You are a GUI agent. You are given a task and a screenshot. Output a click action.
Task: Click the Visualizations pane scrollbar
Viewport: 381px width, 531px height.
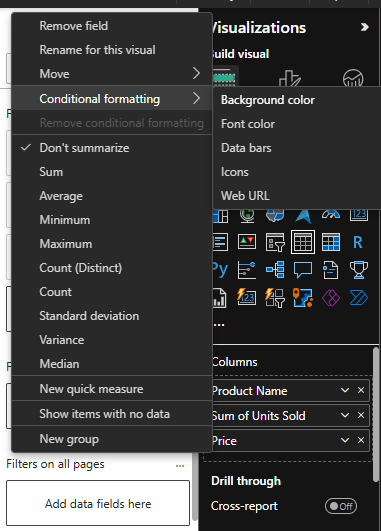(x=376, y=414)
